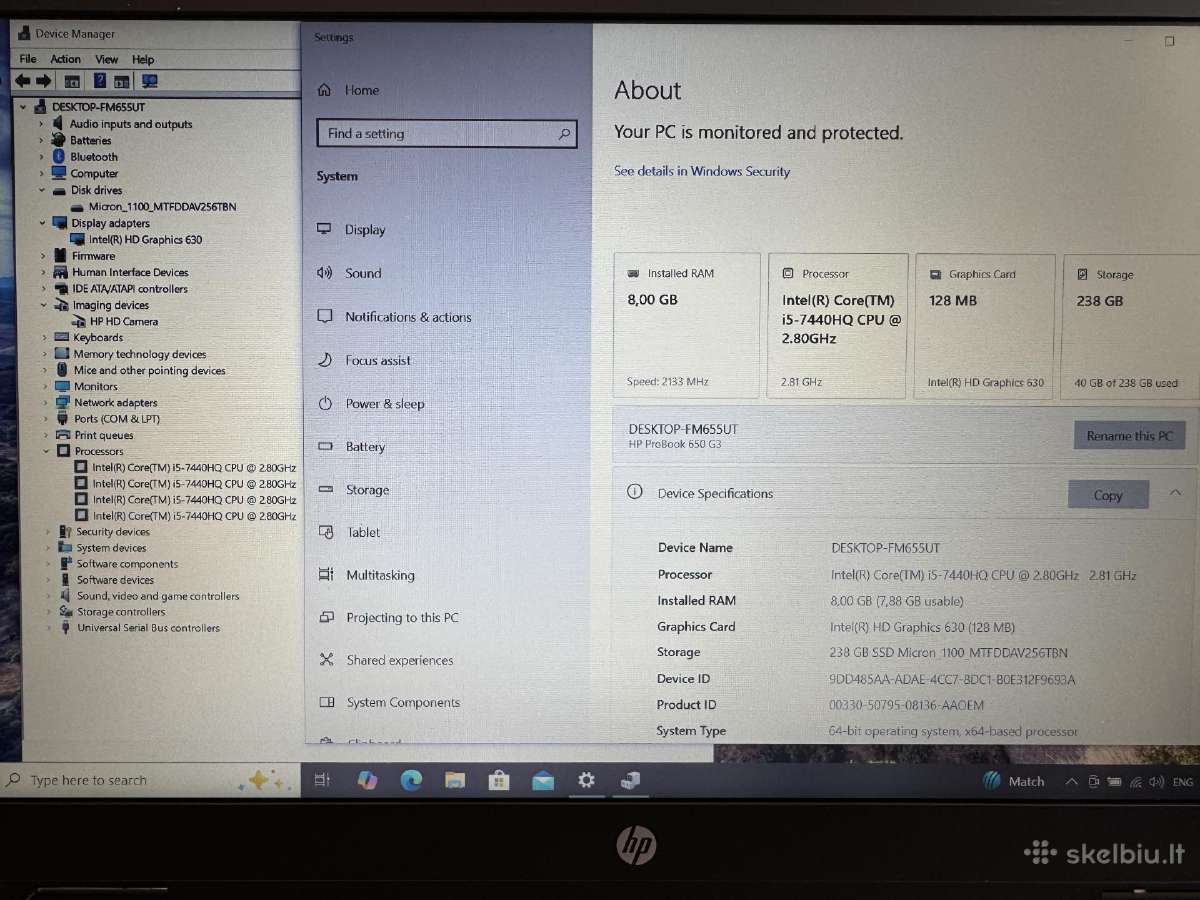The height and width of the screenshot is (900, 1200).
Task: Click the Match widget on taskbar
Action: (x=1013, y=781)
